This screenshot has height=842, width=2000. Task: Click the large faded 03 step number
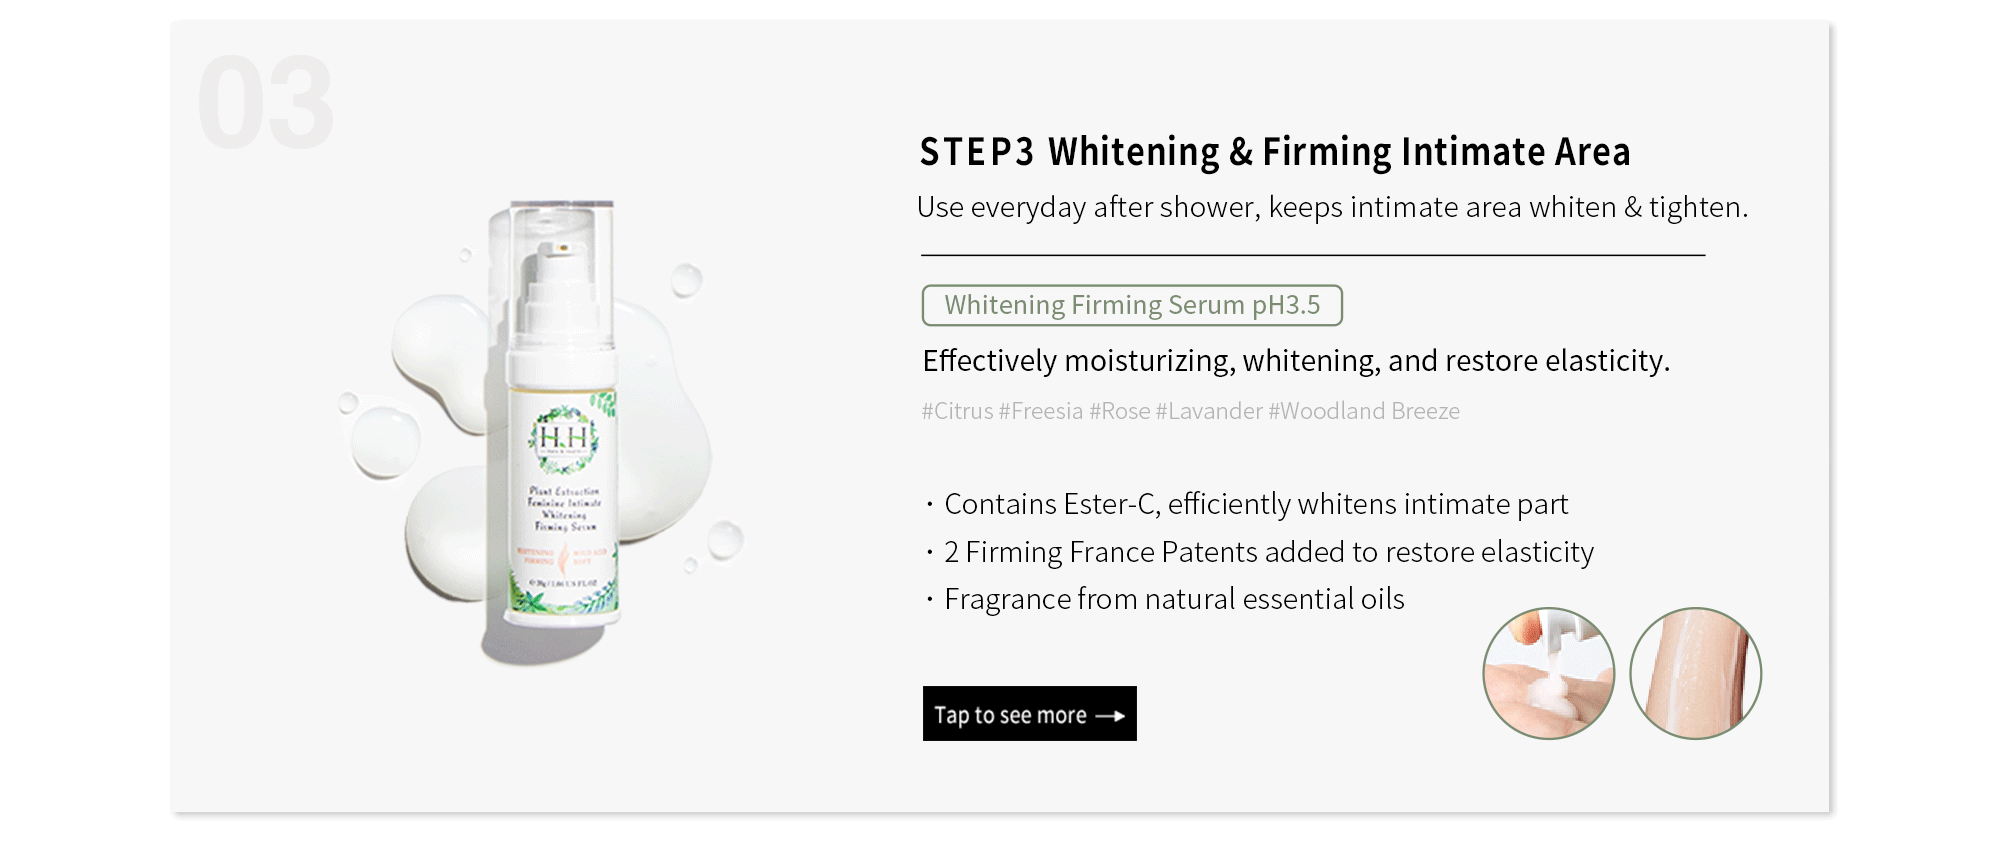(x=265, y=103)
